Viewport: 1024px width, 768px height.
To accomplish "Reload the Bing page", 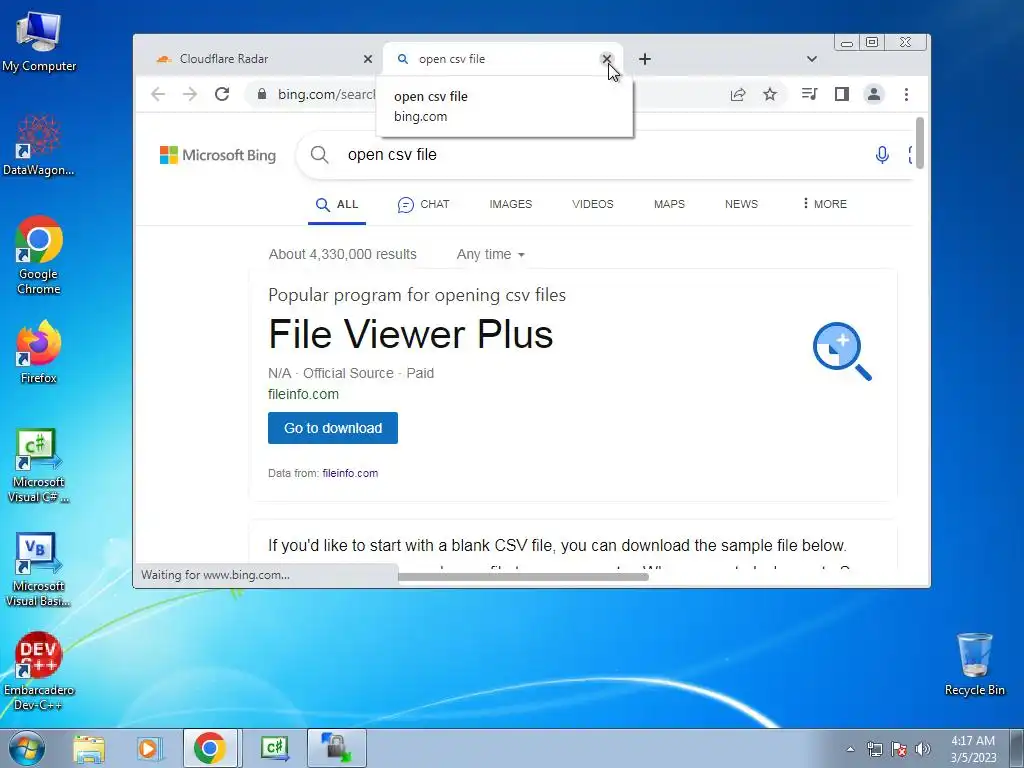I will 222,94.
